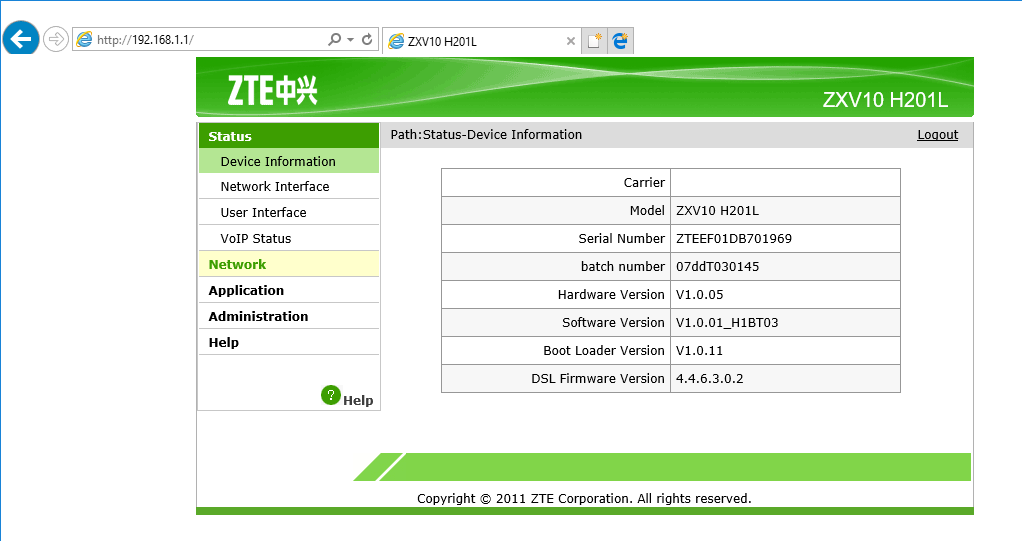Click the batch number value 07ddT030145

(x=718, y=267)
